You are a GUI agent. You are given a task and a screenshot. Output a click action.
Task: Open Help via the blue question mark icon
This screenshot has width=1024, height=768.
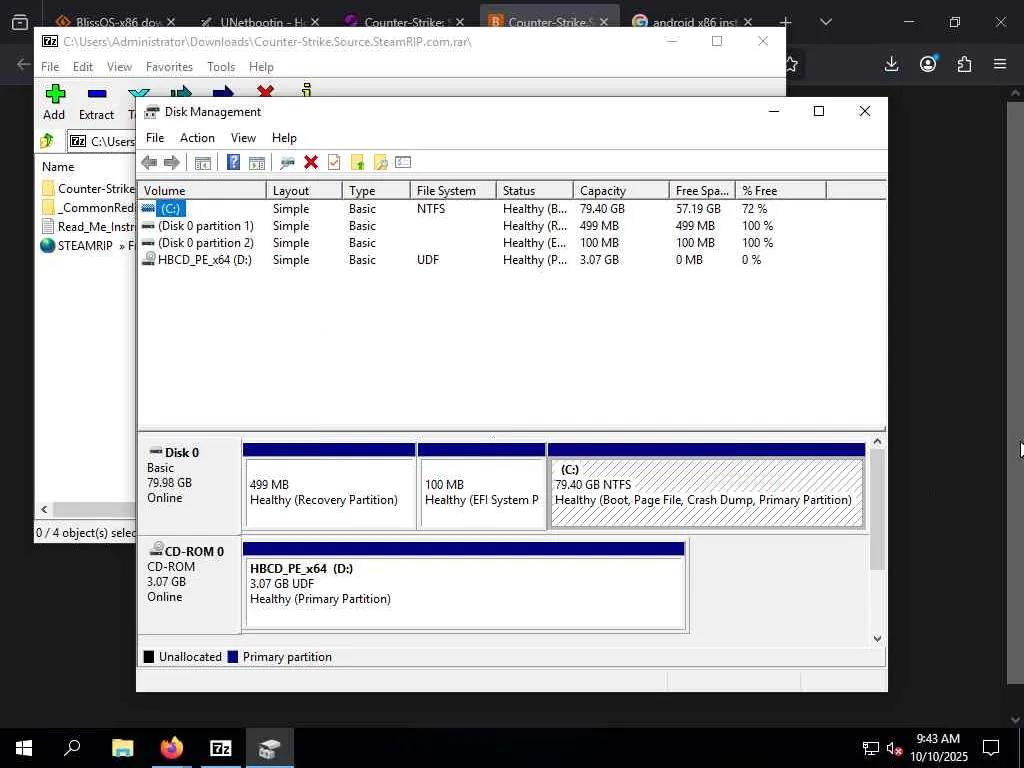(233, 163)
